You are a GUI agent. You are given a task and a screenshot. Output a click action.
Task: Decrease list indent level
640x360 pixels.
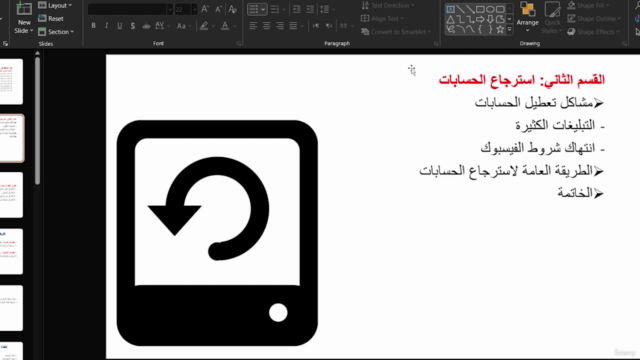tap(297, 9)
